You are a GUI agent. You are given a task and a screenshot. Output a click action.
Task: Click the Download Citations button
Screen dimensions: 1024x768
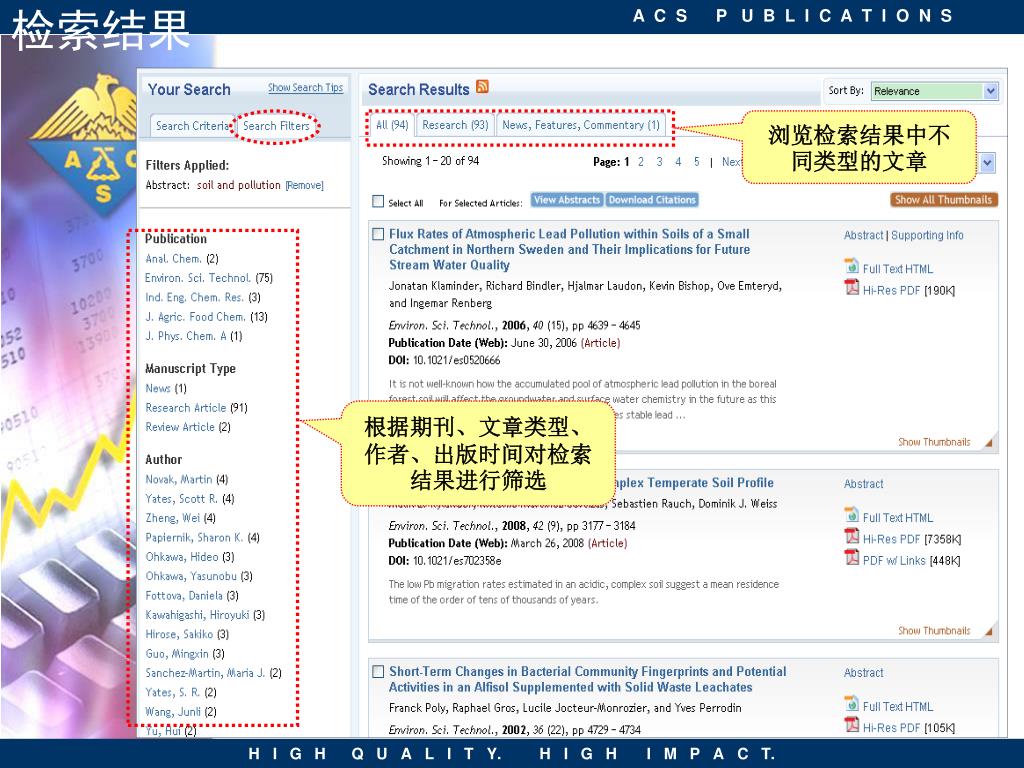click(x=652, y=200)
